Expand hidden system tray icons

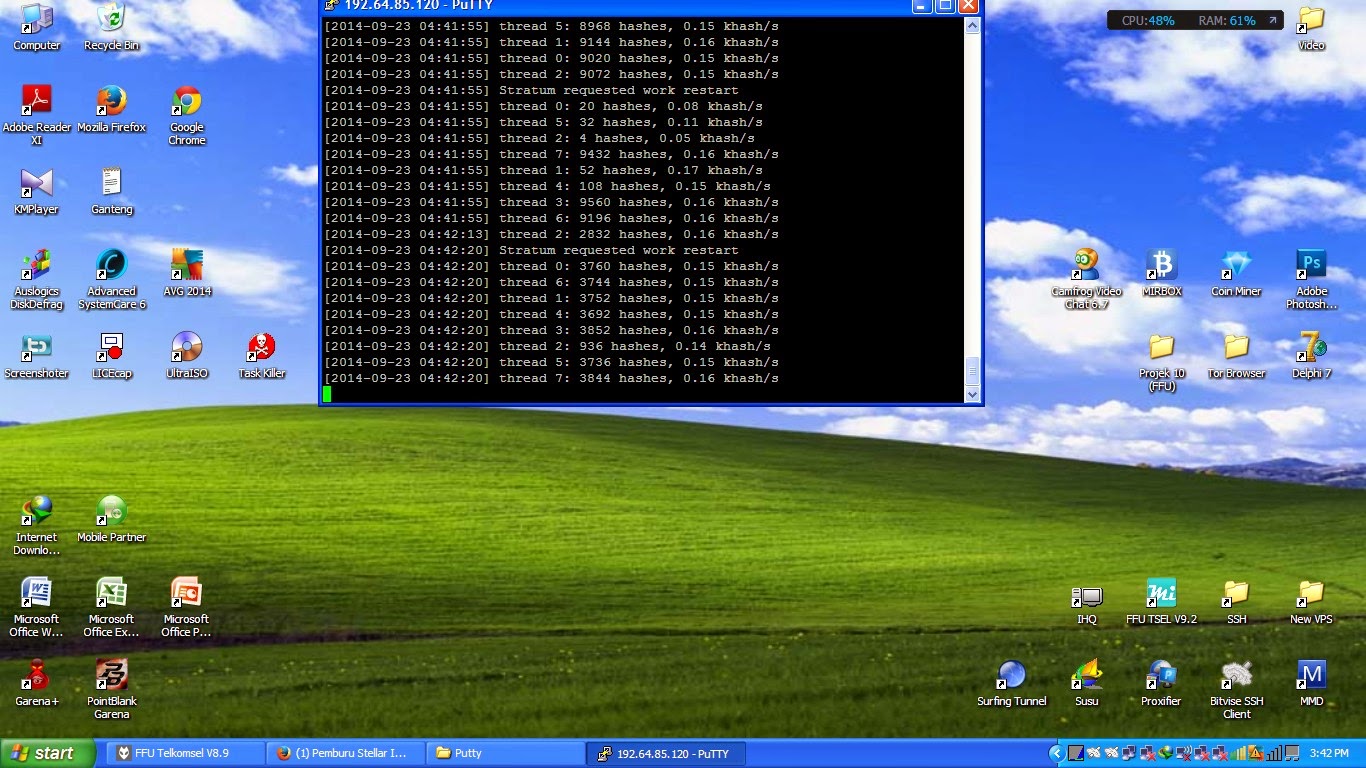1055,753
